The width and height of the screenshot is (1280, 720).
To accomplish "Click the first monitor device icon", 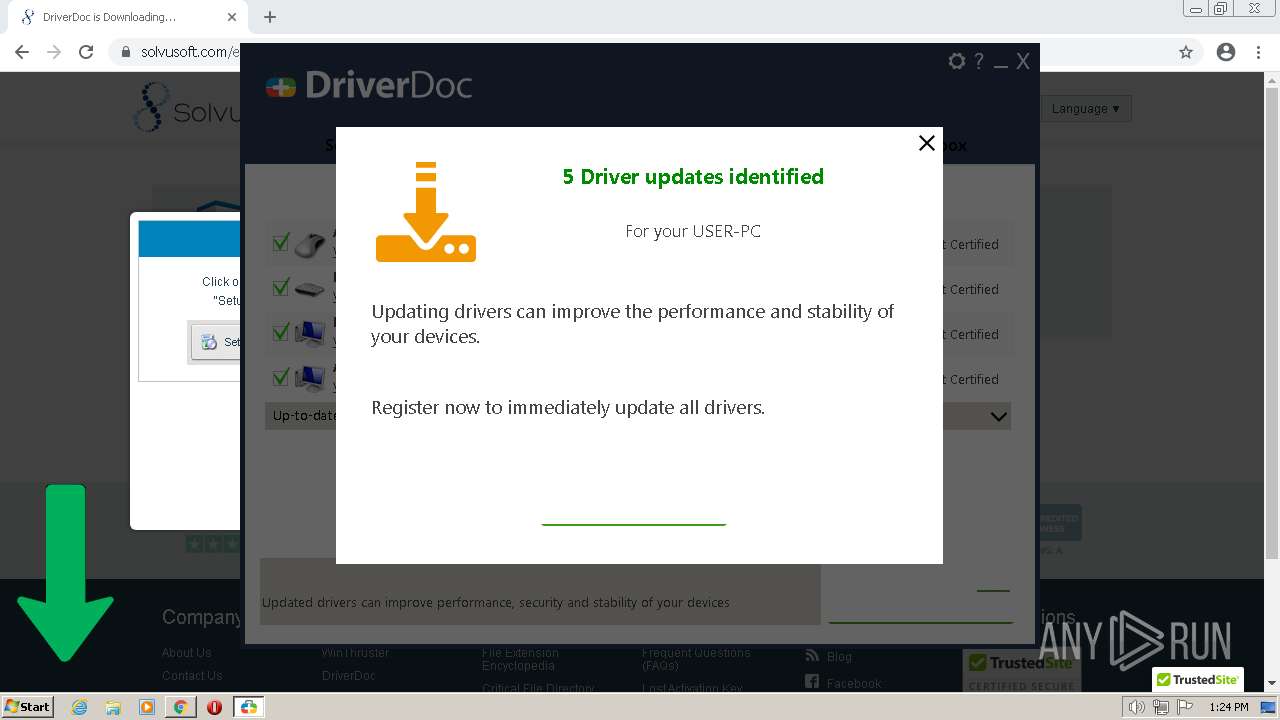I will click(x=310, y=334).
